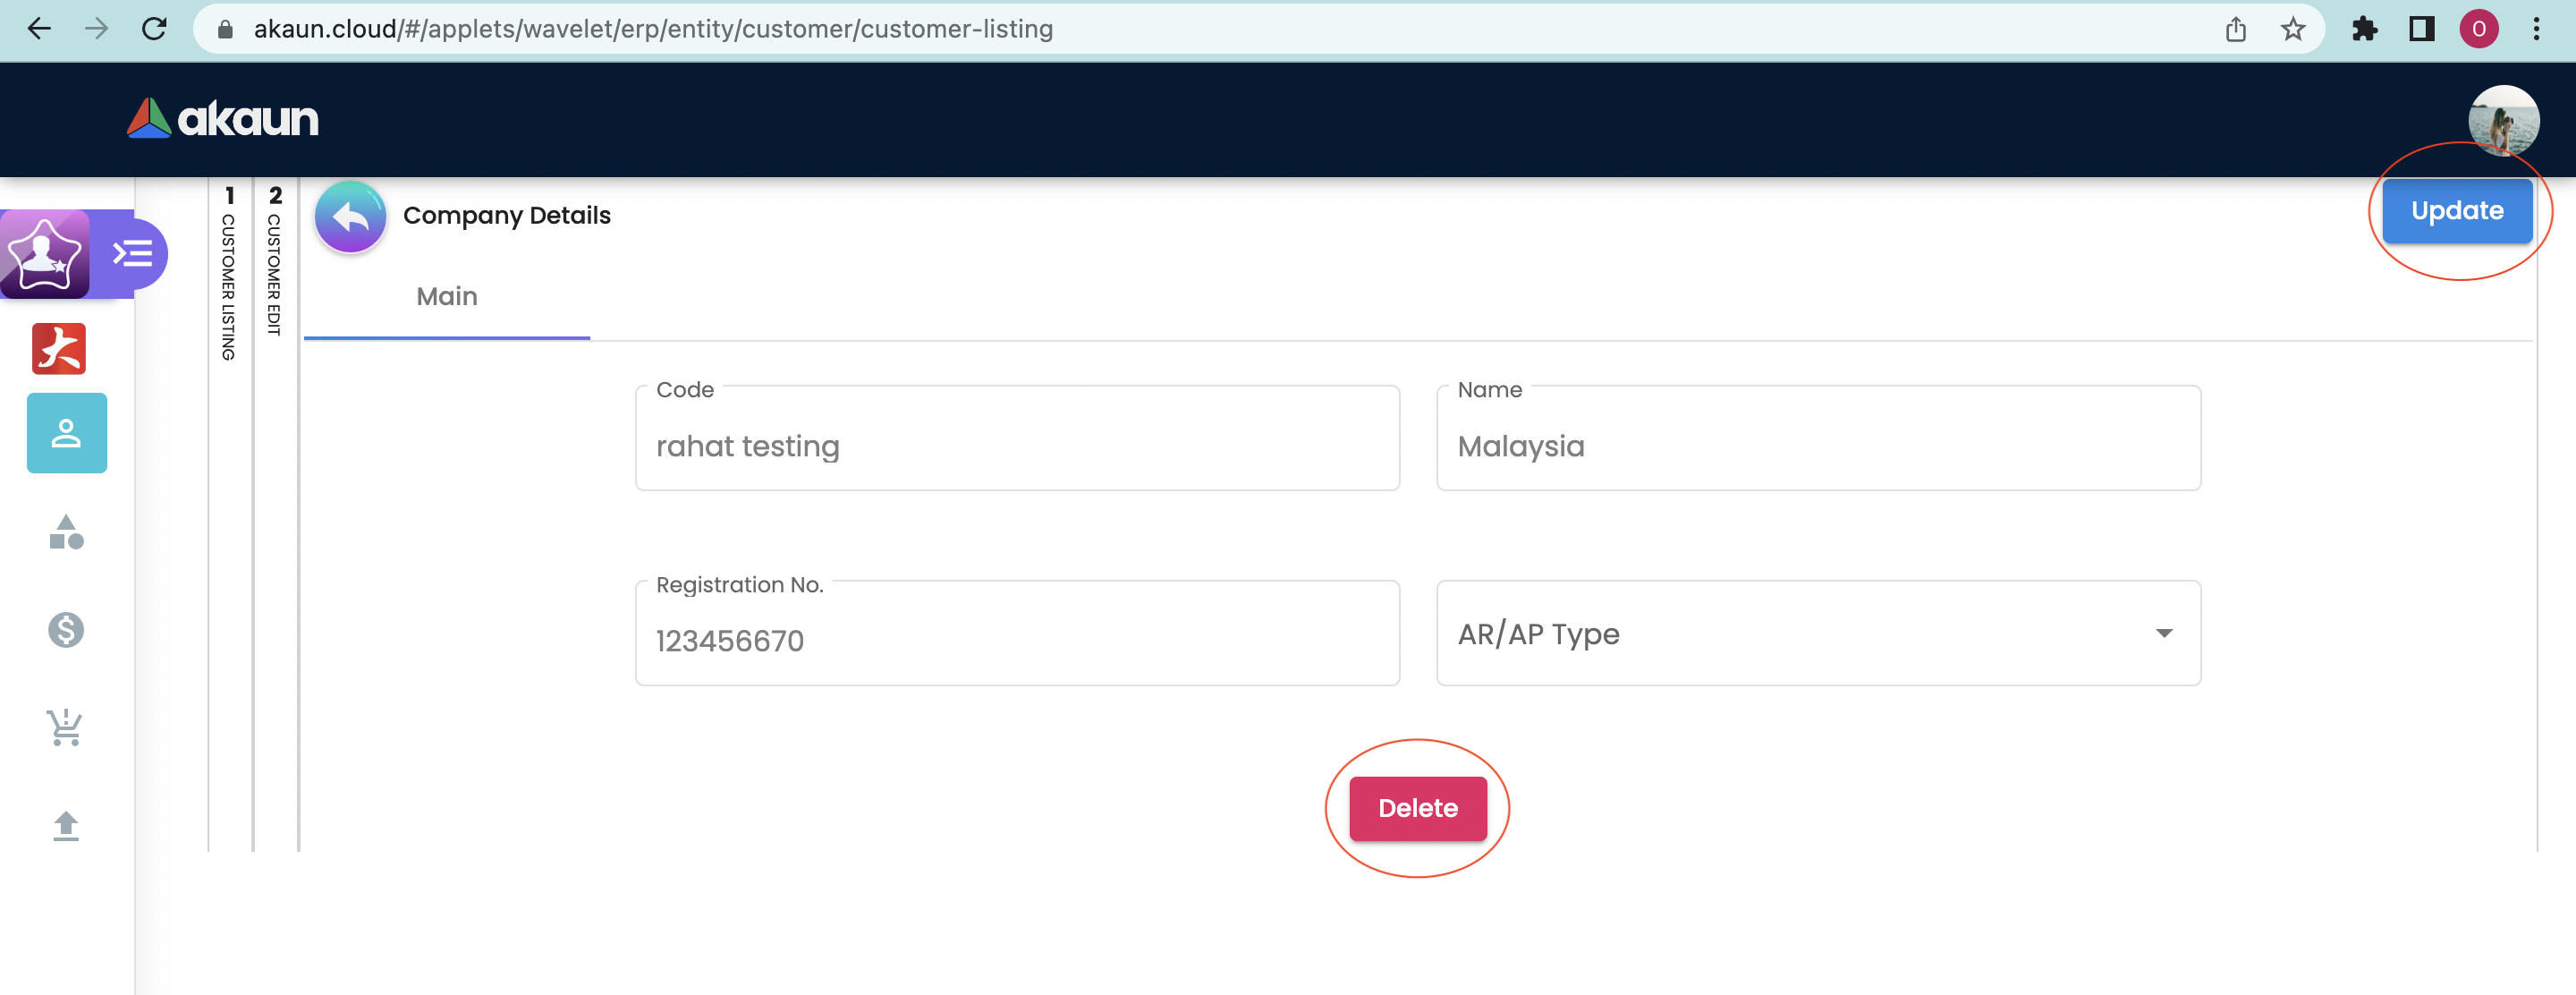This screenshot has width=2576, height=995.
Task: Click the purple star customer applet icon
Action: [x=44, y=254]
